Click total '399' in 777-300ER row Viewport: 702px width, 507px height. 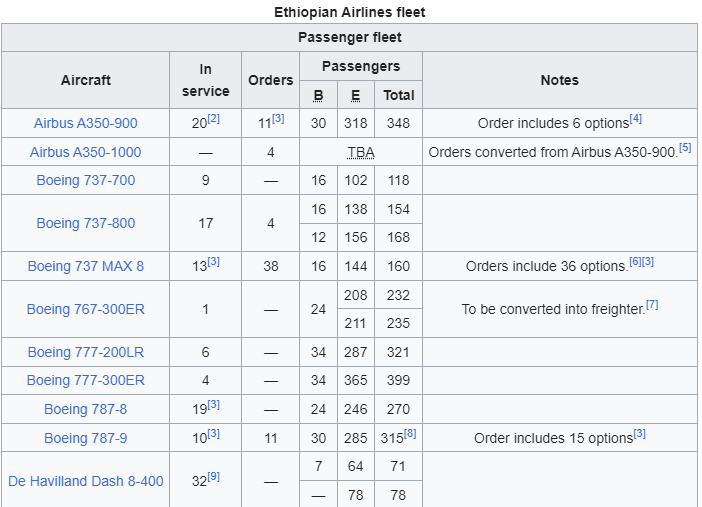[x=398, y=380]
